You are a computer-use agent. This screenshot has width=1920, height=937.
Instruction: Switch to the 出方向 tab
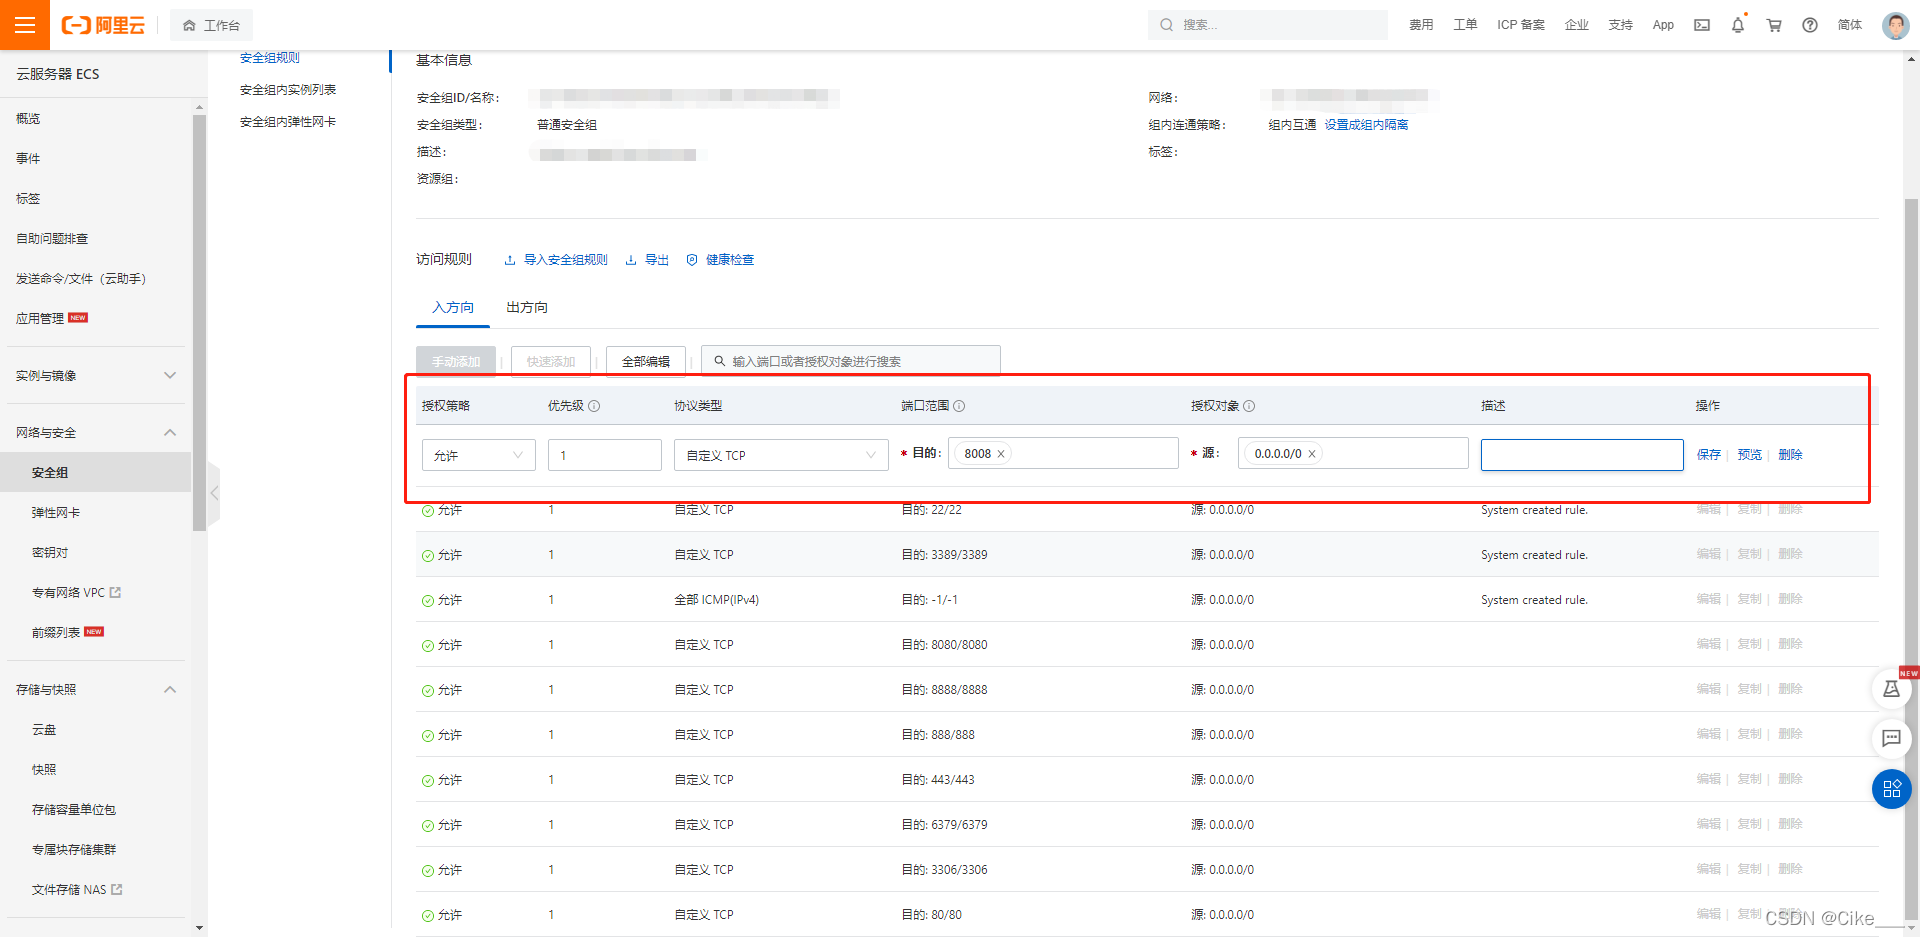[527, 308]
